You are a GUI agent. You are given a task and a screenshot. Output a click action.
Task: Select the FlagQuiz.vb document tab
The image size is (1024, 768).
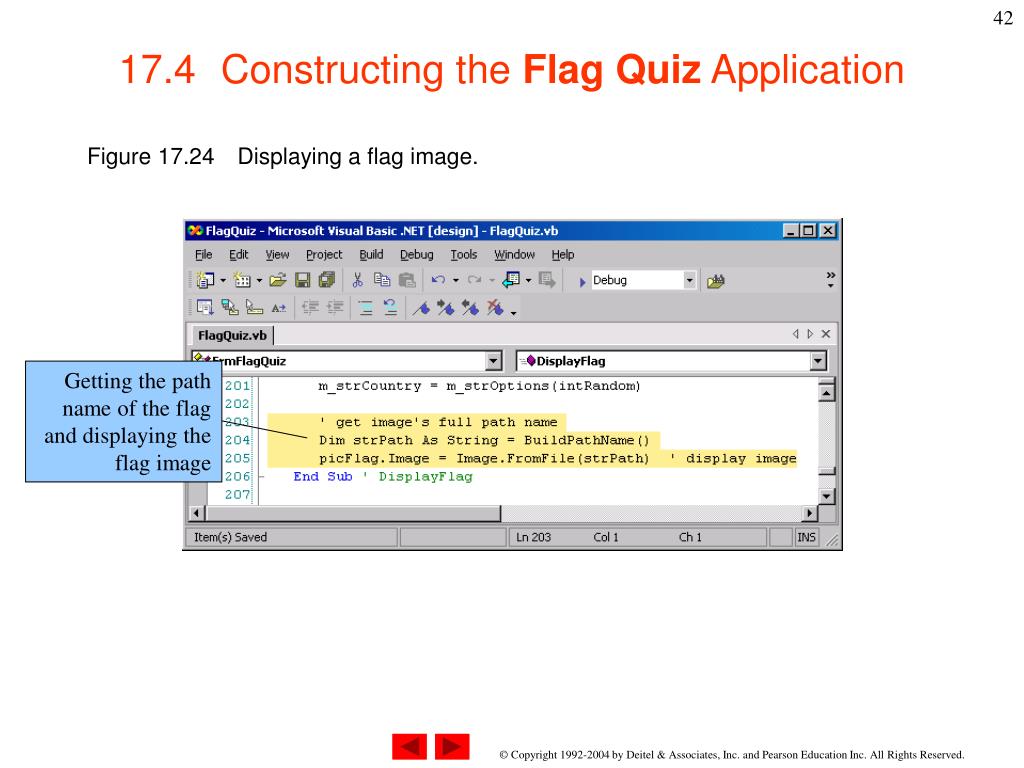point(232,335)
